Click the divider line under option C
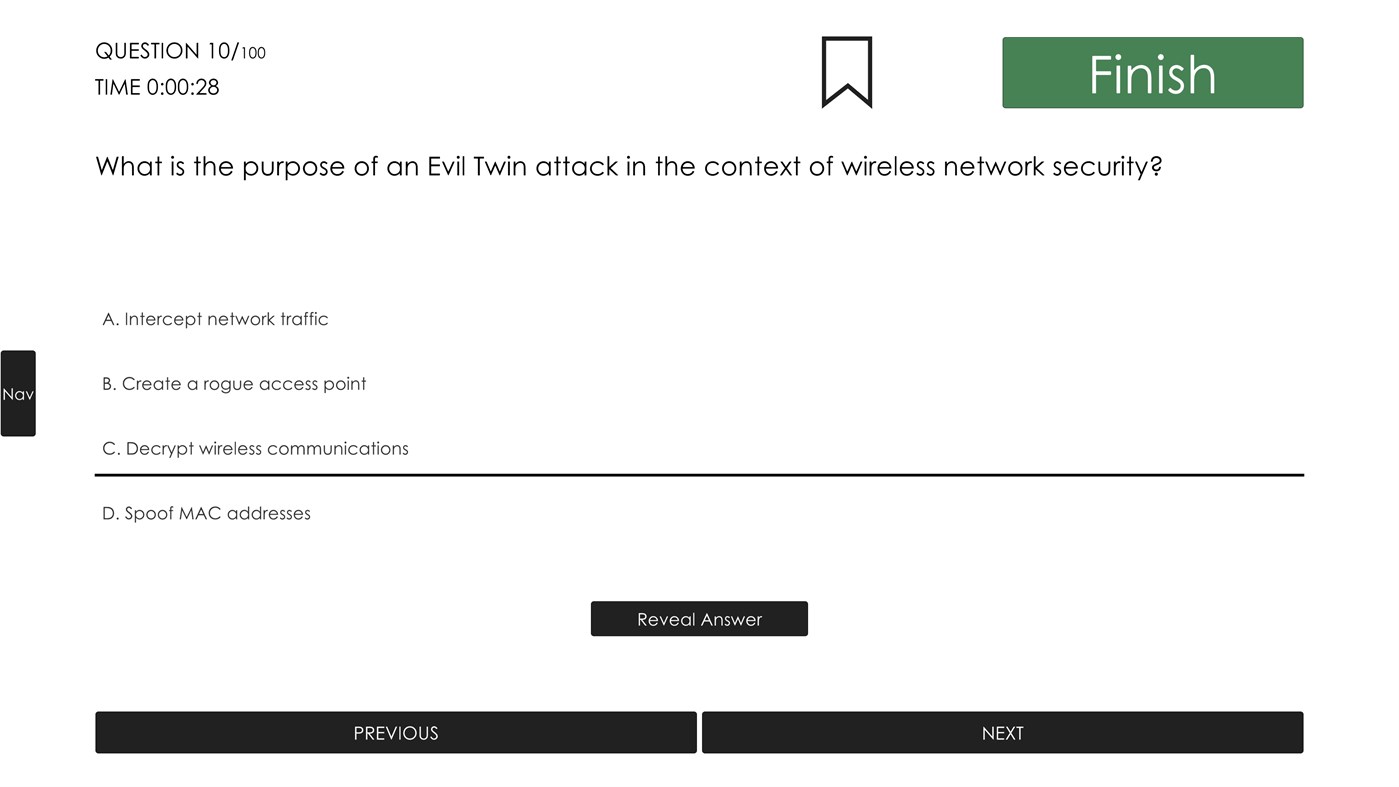This screenshot has width=1399, height=787. coord(699,472)
